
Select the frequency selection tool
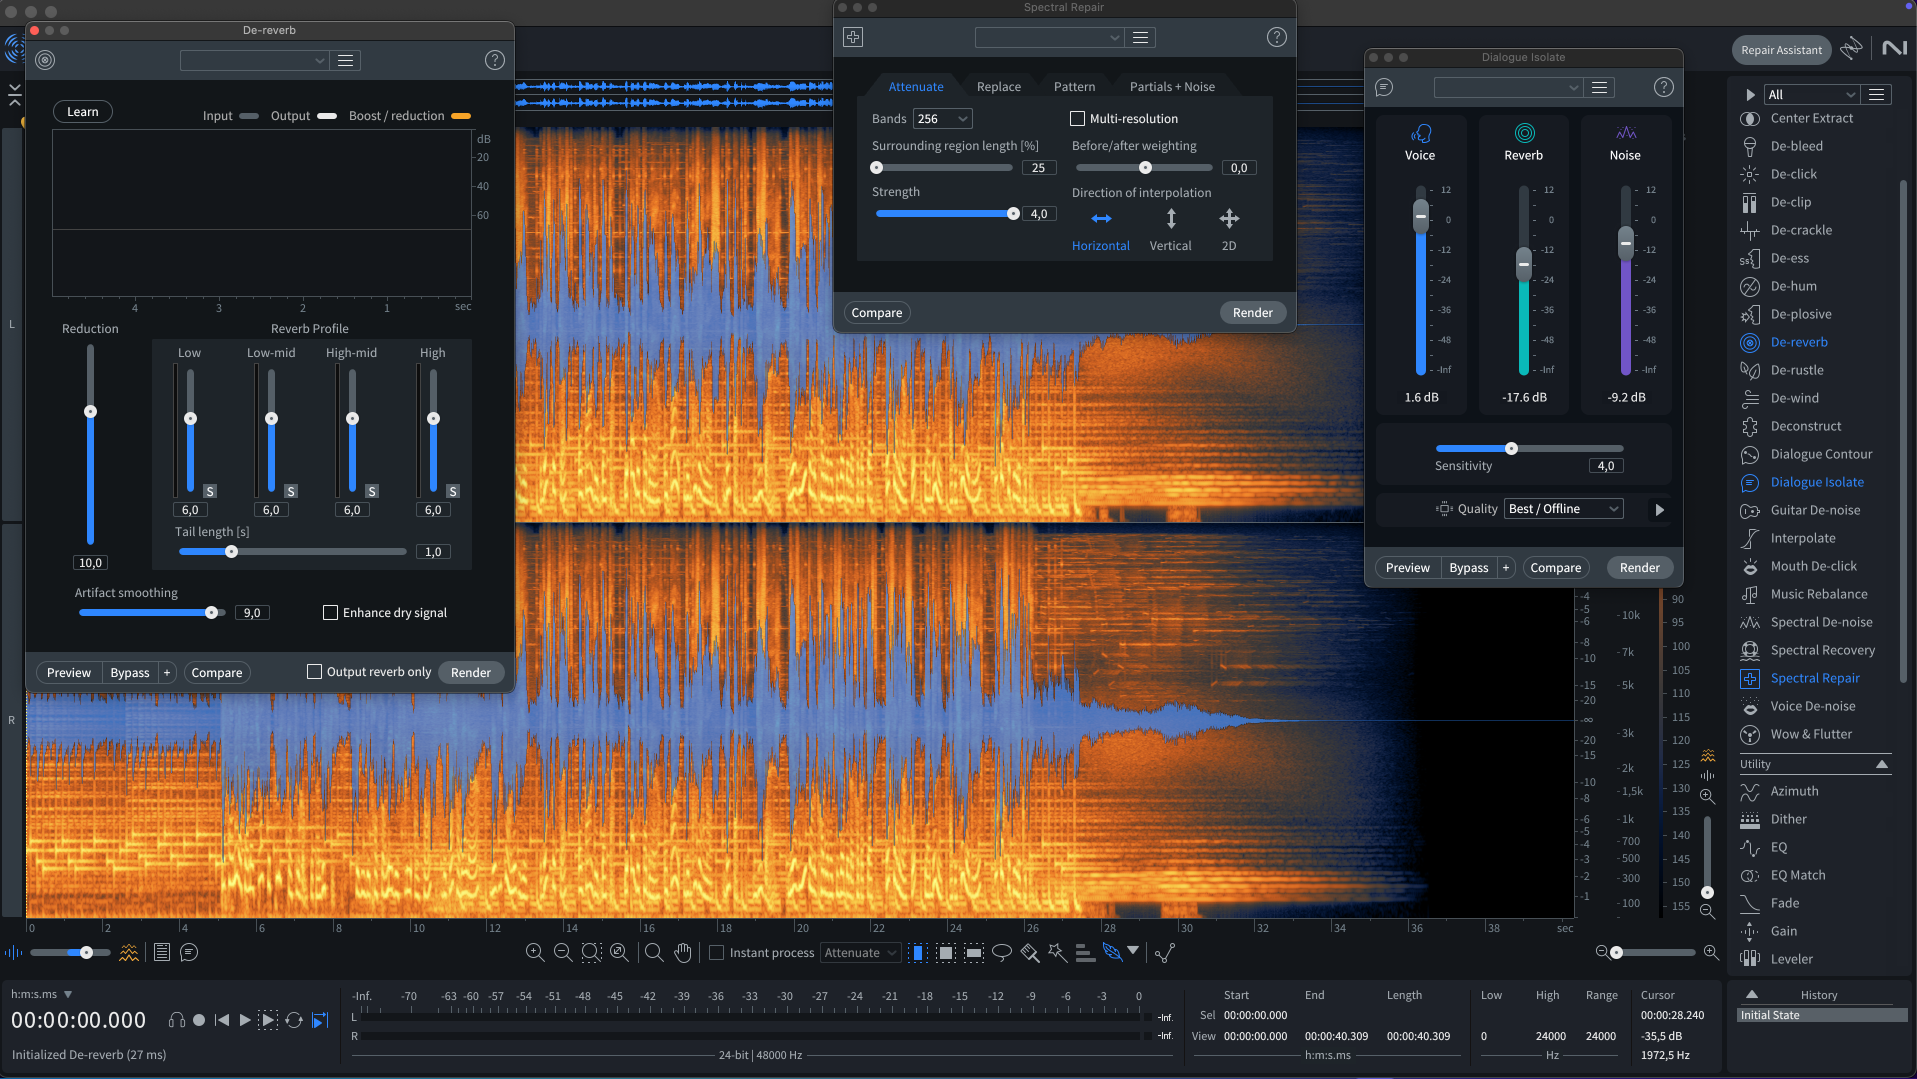(x=974, y=953)
